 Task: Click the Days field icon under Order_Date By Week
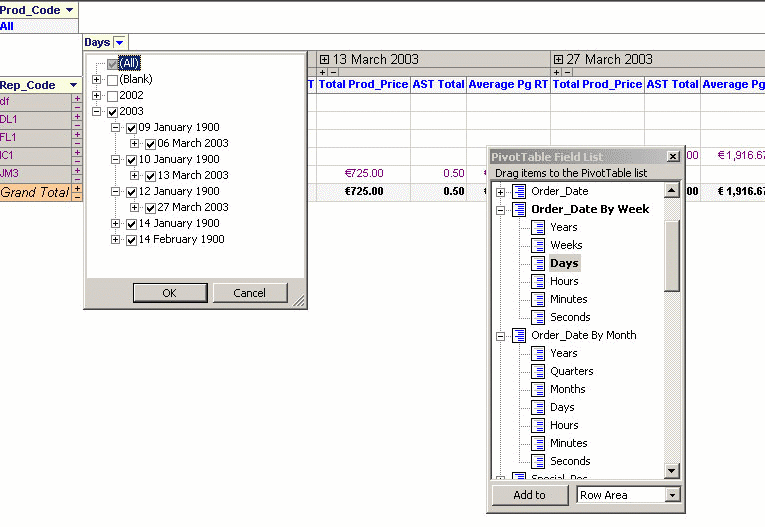click(x=537, y=263)
